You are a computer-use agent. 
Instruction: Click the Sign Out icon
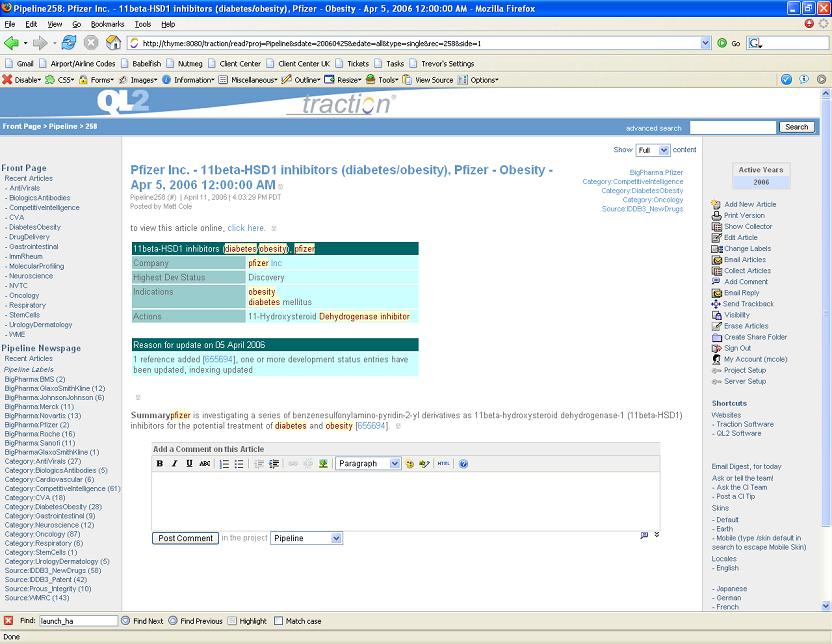(x=716, y=349)
